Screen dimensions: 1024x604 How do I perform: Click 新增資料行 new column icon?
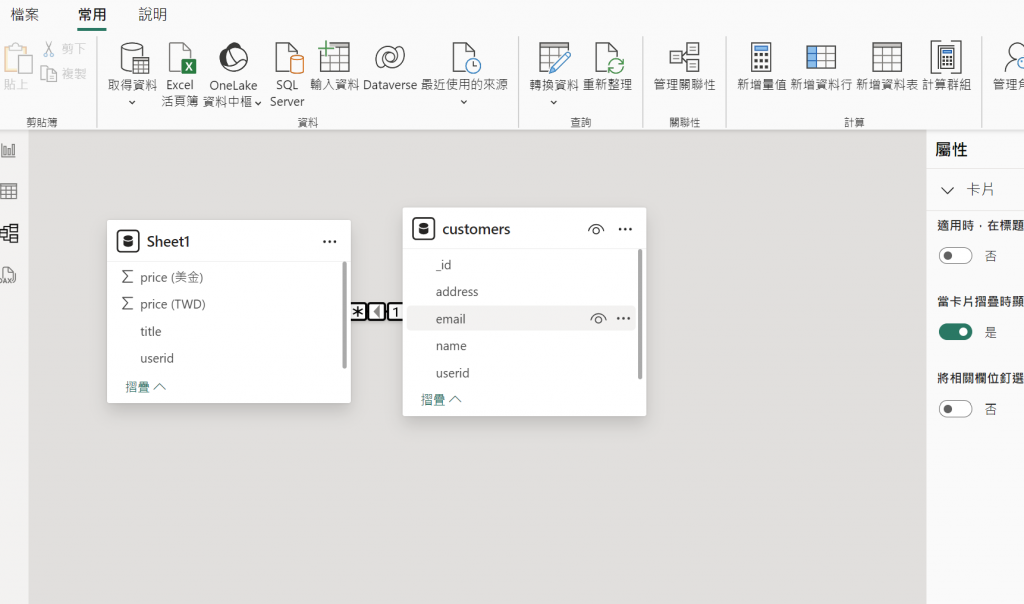[821, 57]
